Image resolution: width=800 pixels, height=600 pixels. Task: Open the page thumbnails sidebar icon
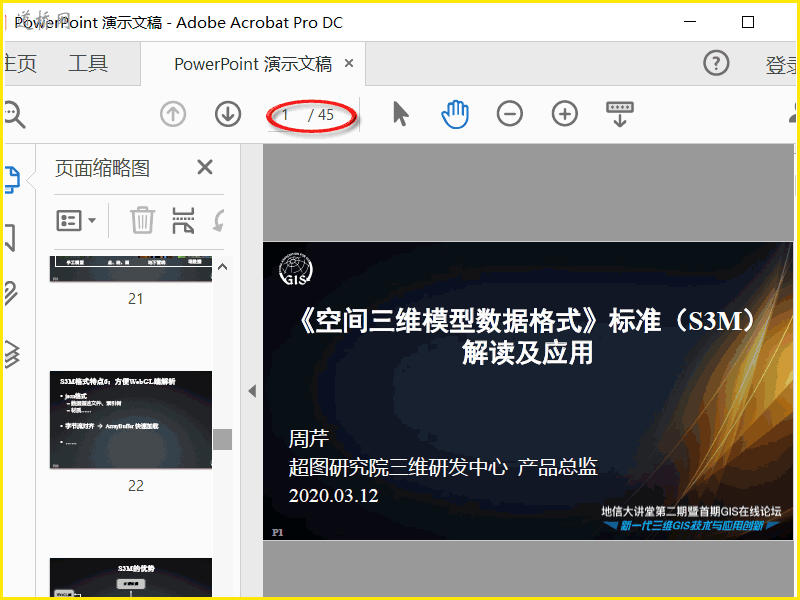point(12,180)
